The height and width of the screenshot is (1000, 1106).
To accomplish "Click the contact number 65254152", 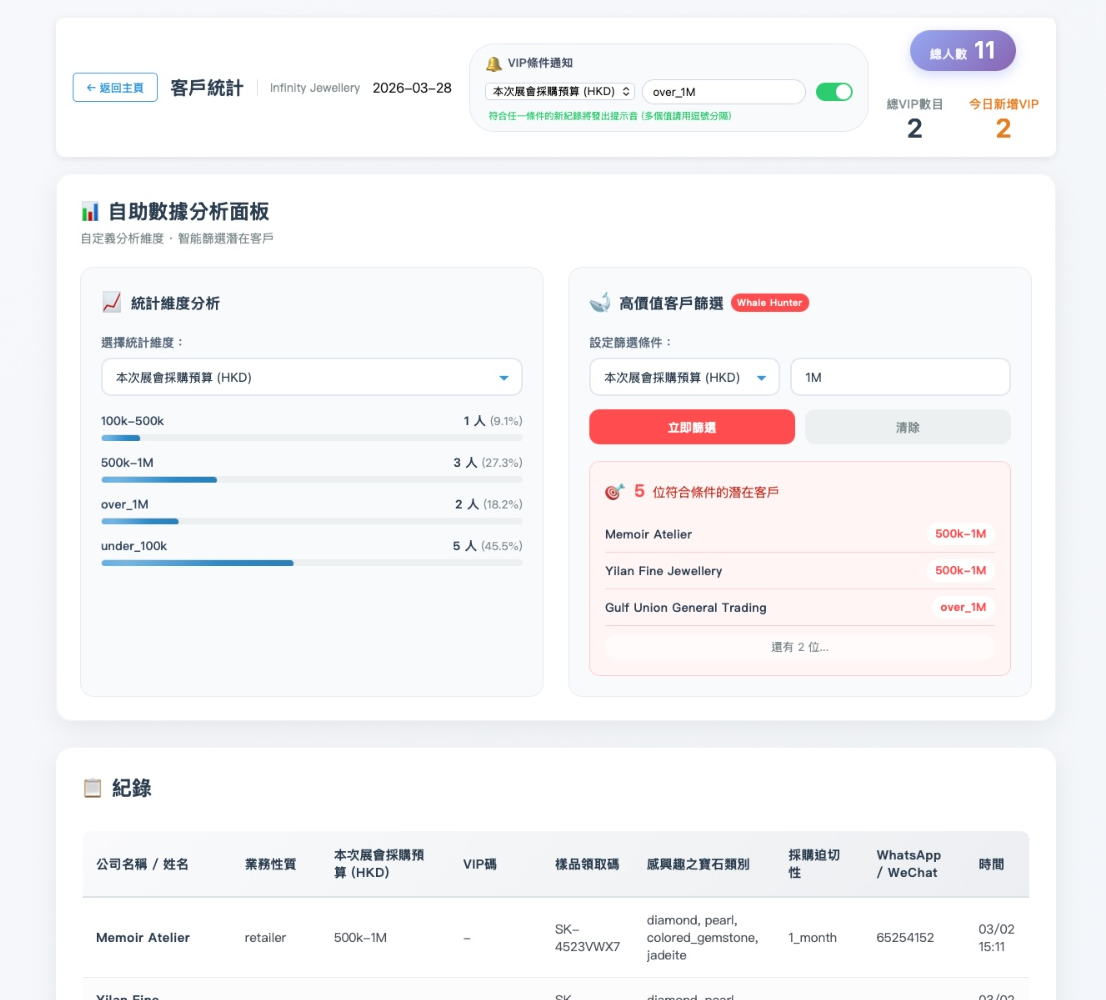I will (905, 937).
